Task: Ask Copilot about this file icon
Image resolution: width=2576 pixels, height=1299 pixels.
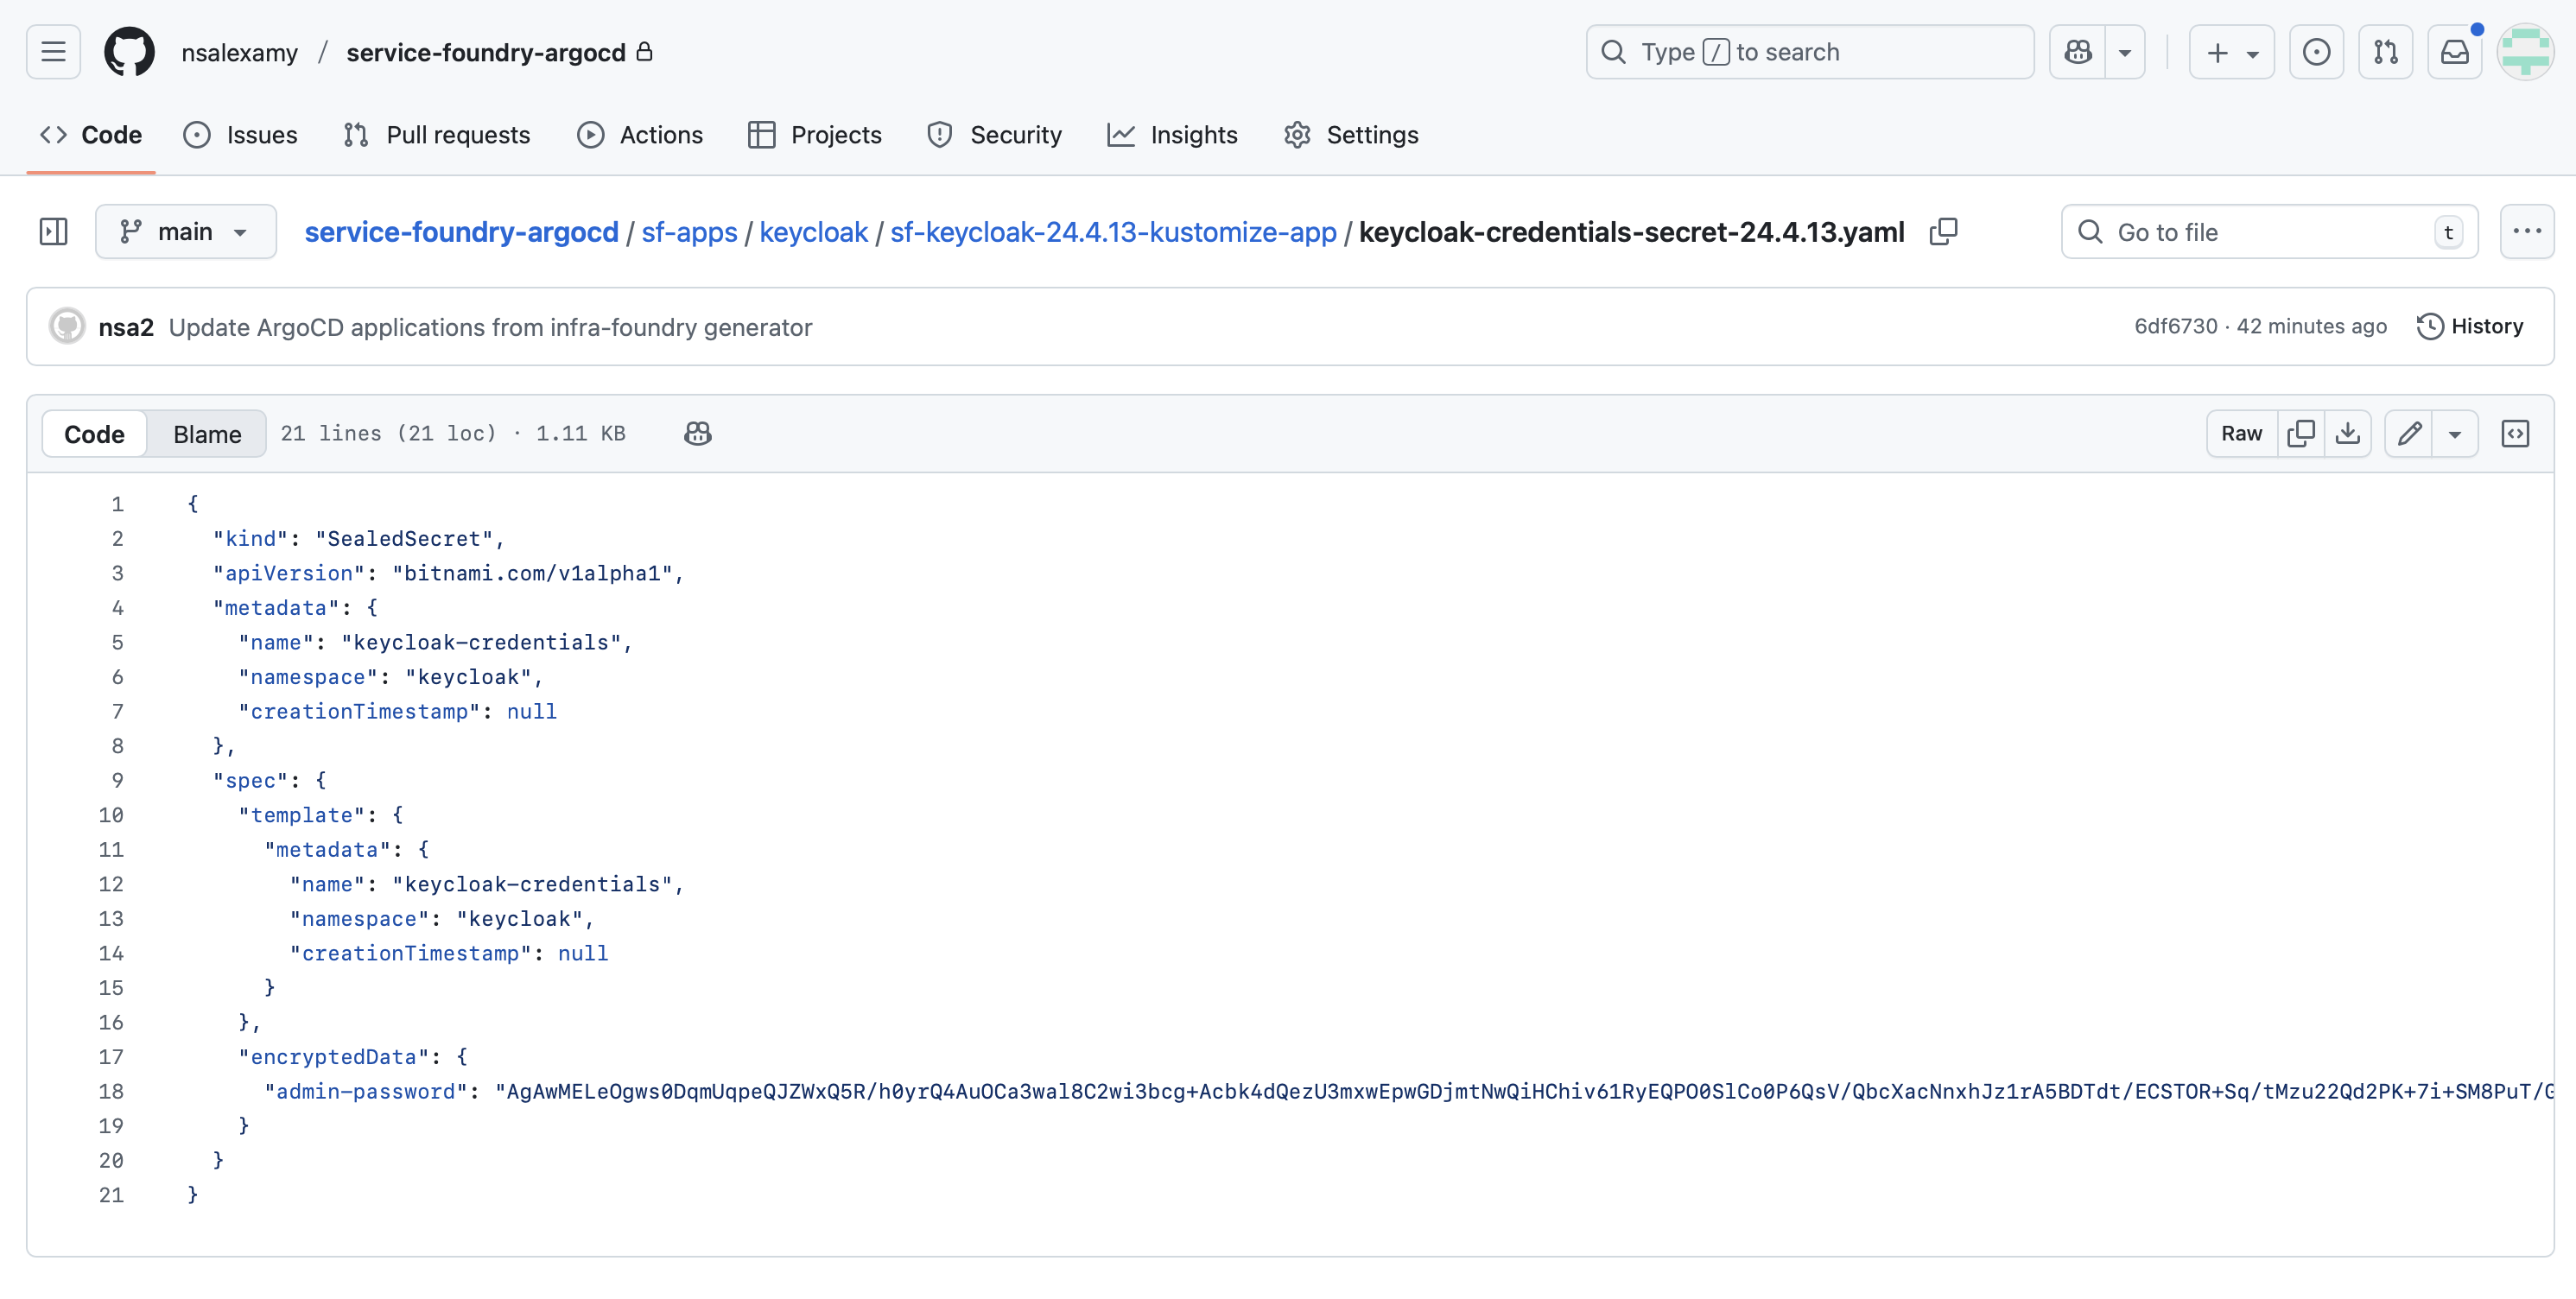Action: point(698,434)
